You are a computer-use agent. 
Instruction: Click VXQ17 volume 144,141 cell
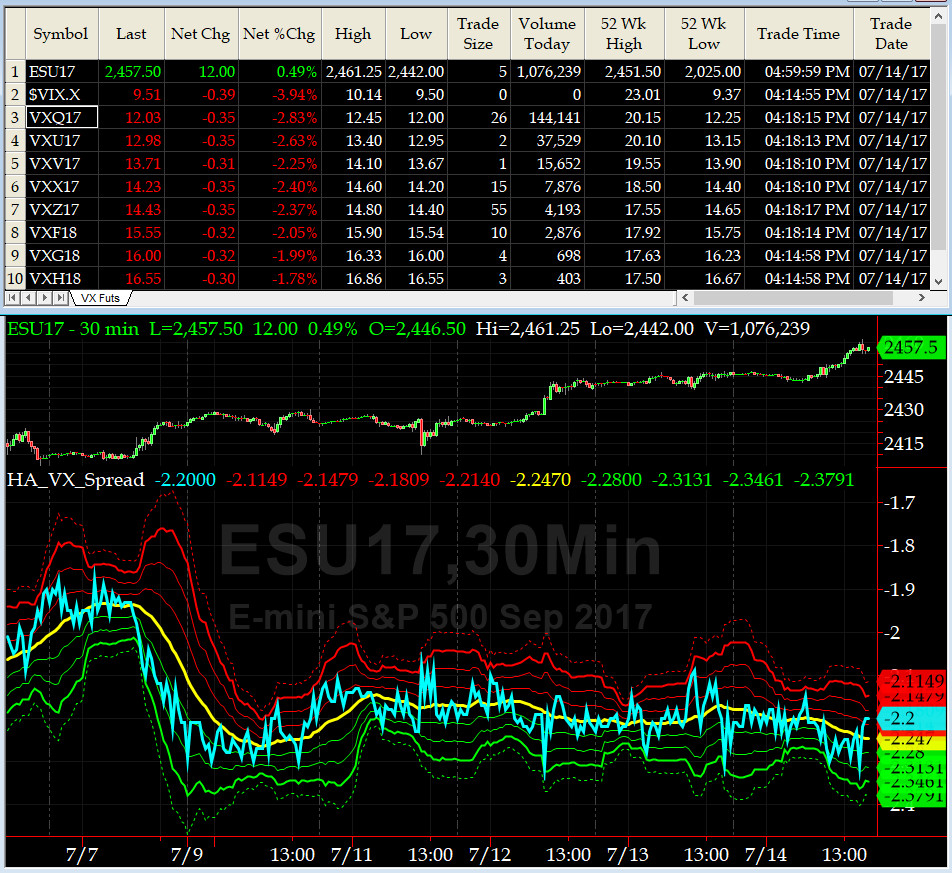click(548, 118)
